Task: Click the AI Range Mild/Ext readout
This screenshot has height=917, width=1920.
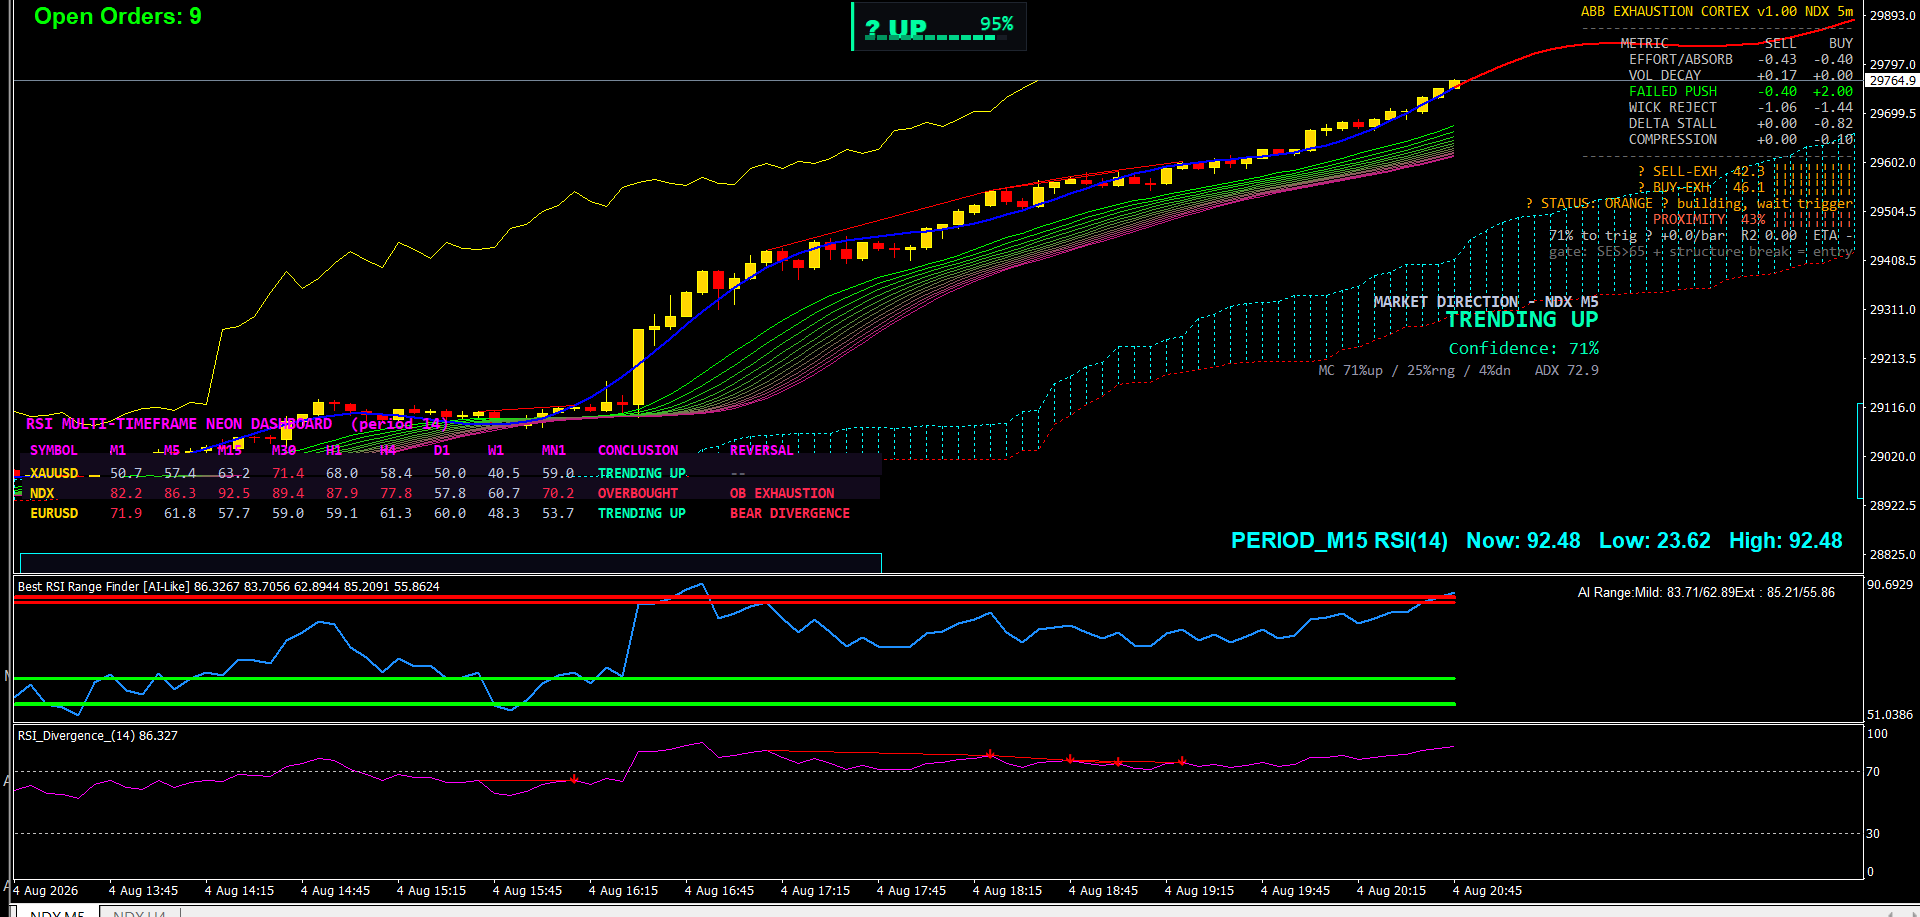Action: tap(1706, 593)
